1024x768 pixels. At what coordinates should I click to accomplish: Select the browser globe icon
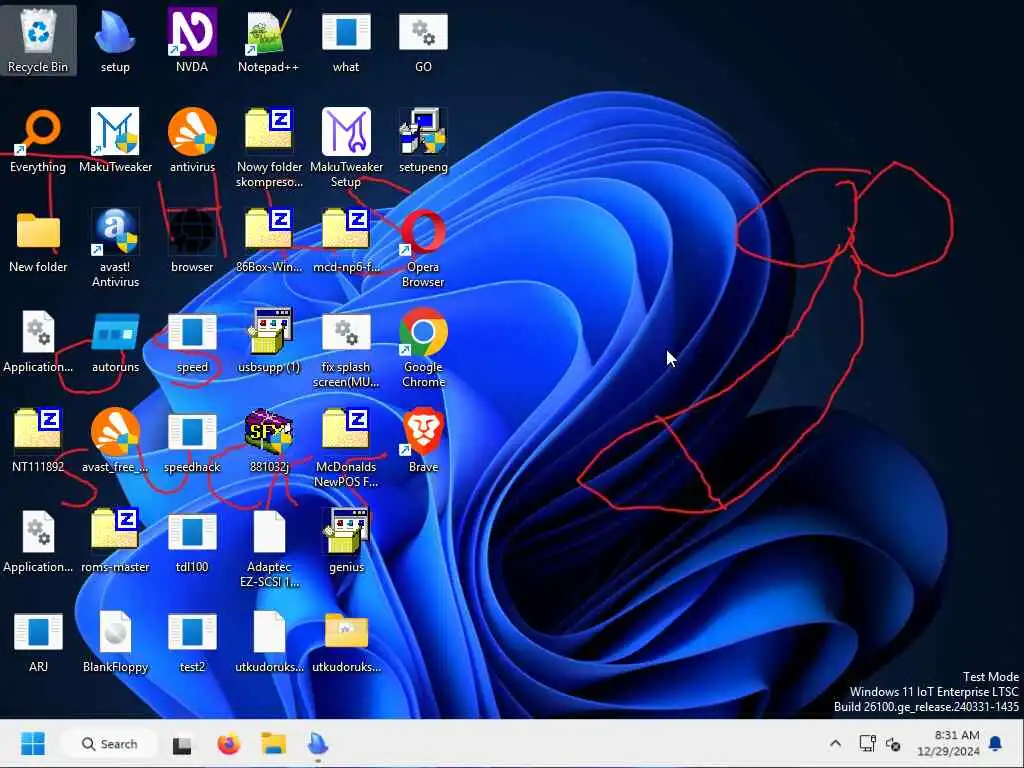click(x=192, y=240)
